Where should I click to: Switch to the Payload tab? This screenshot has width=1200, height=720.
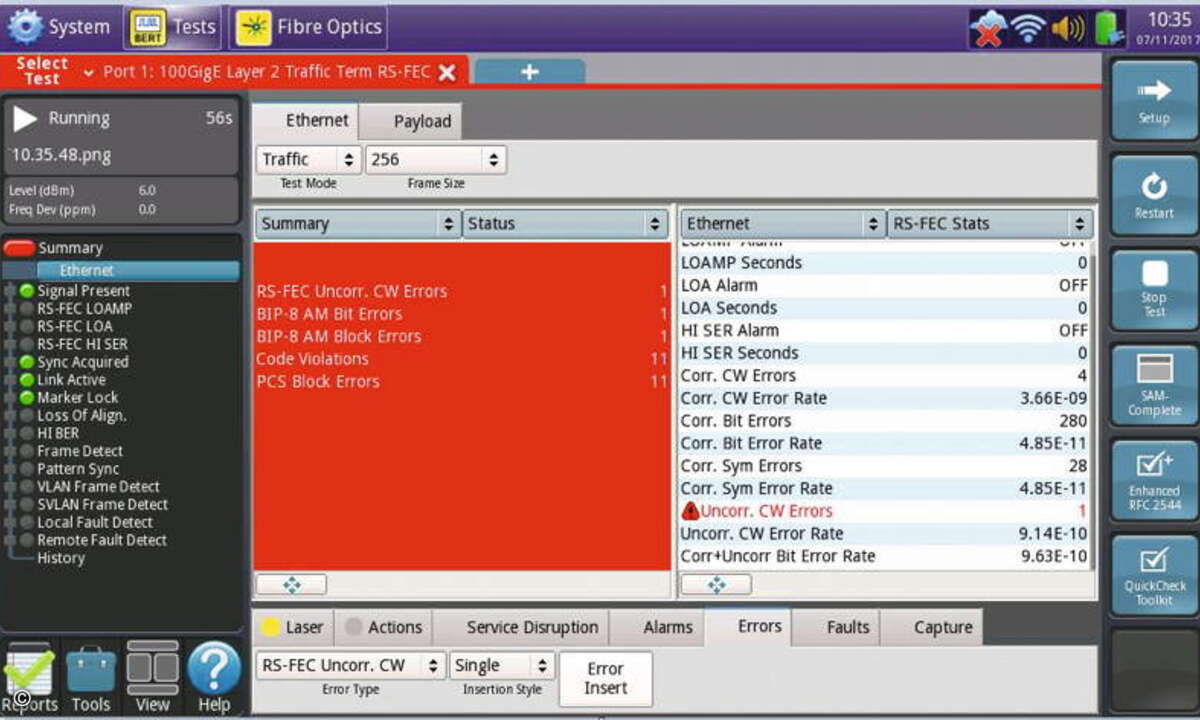point(412,122)
